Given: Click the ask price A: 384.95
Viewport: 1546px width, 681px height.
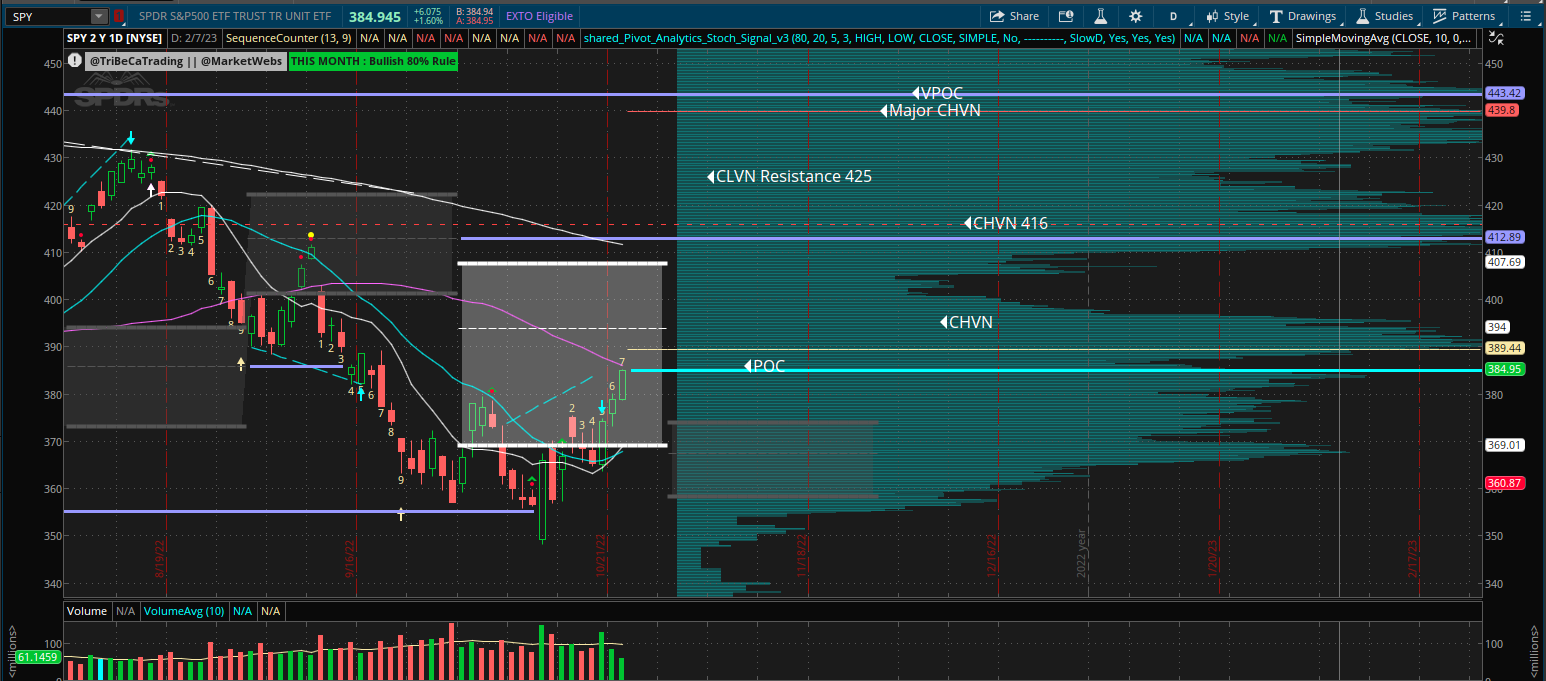Looking at the screenshot, I should click(473, 20).
